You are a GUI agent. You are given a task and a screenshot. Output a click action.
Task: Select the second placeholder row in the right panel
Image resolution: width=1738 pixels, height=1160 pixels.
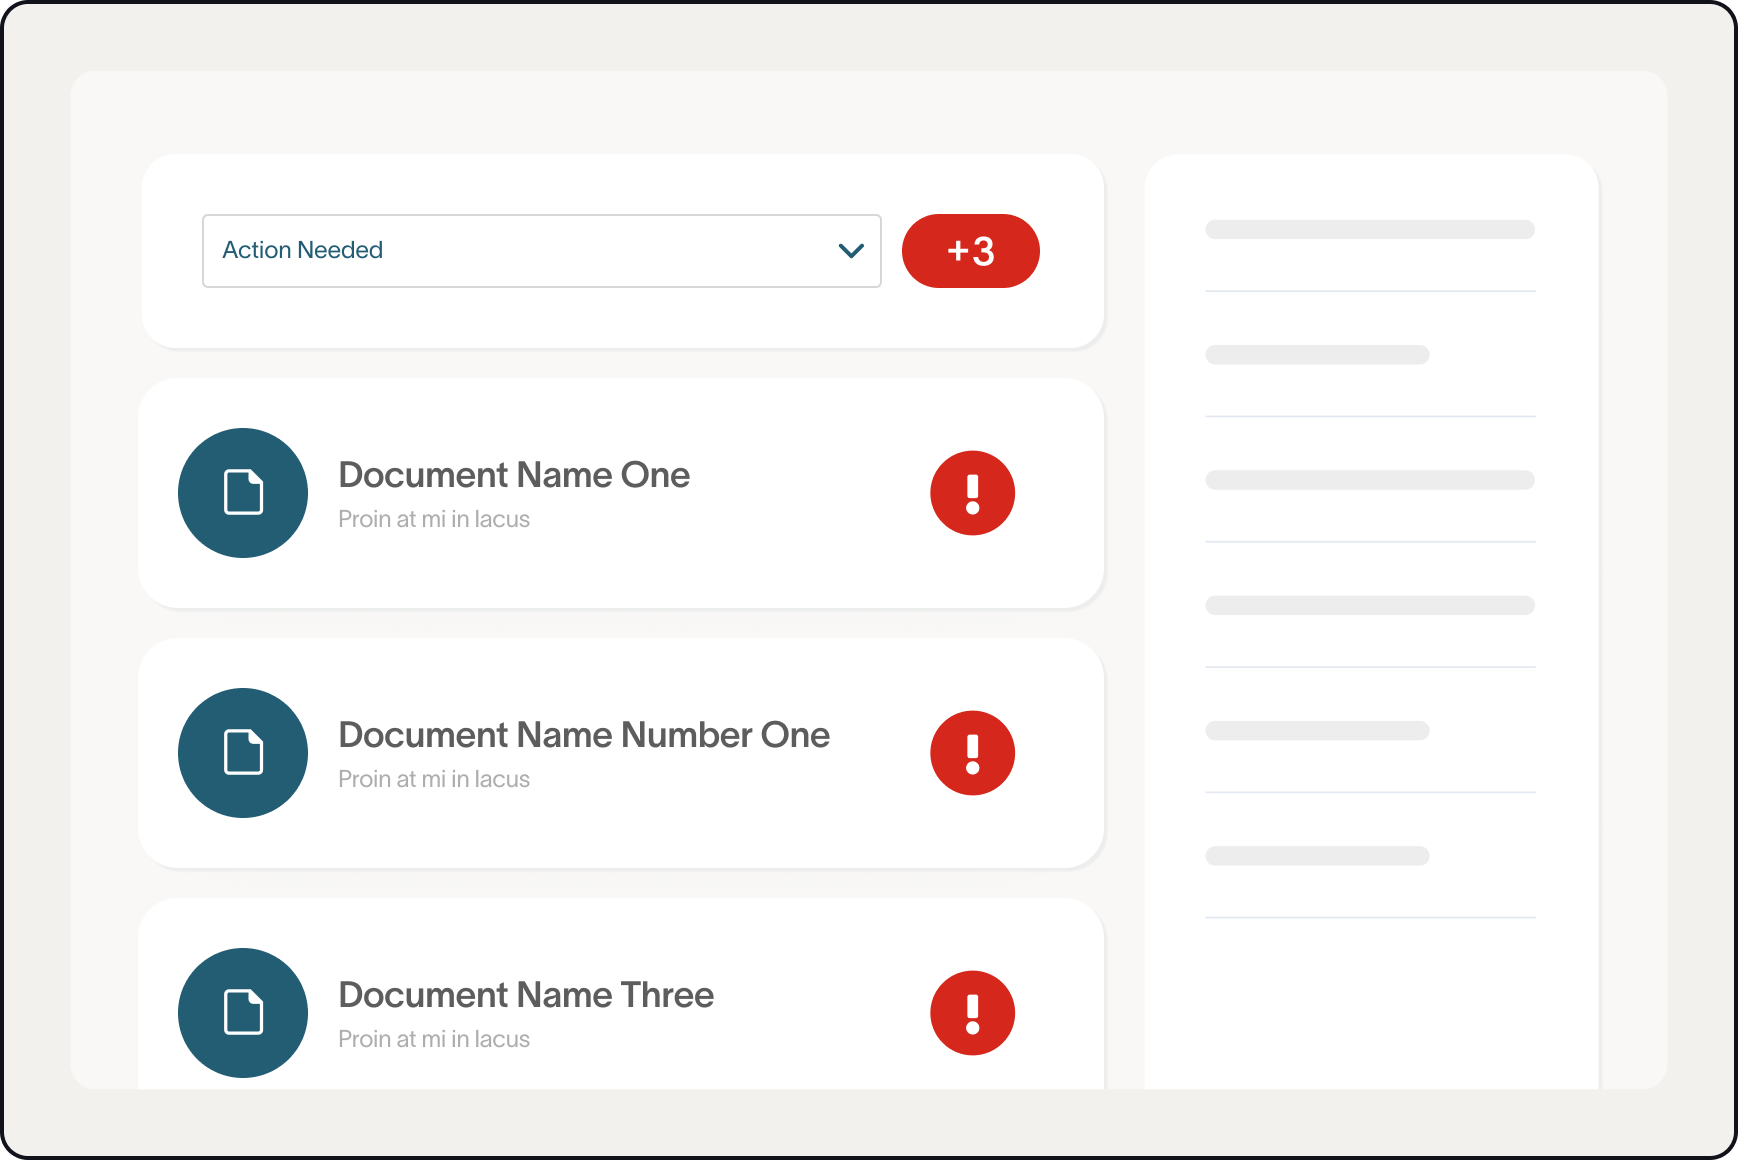tap(1317, 355)
